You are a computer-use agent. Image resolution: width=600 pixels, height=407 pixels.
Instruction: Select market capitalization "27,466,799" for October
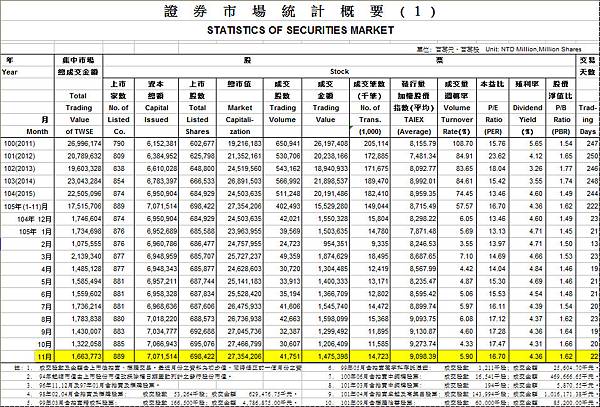[244, 344]
